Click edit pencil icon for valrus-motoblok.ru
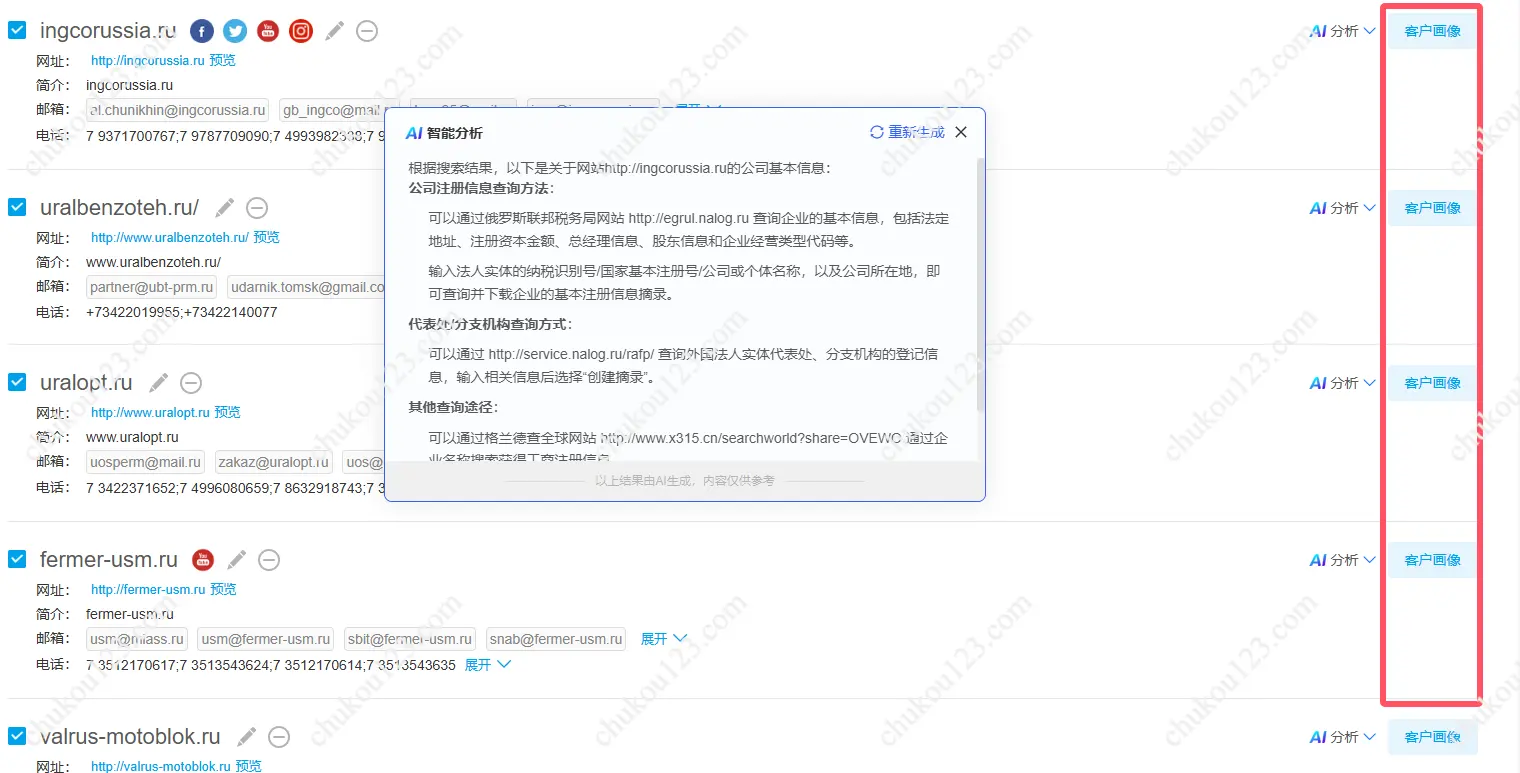 click(247, 737)
